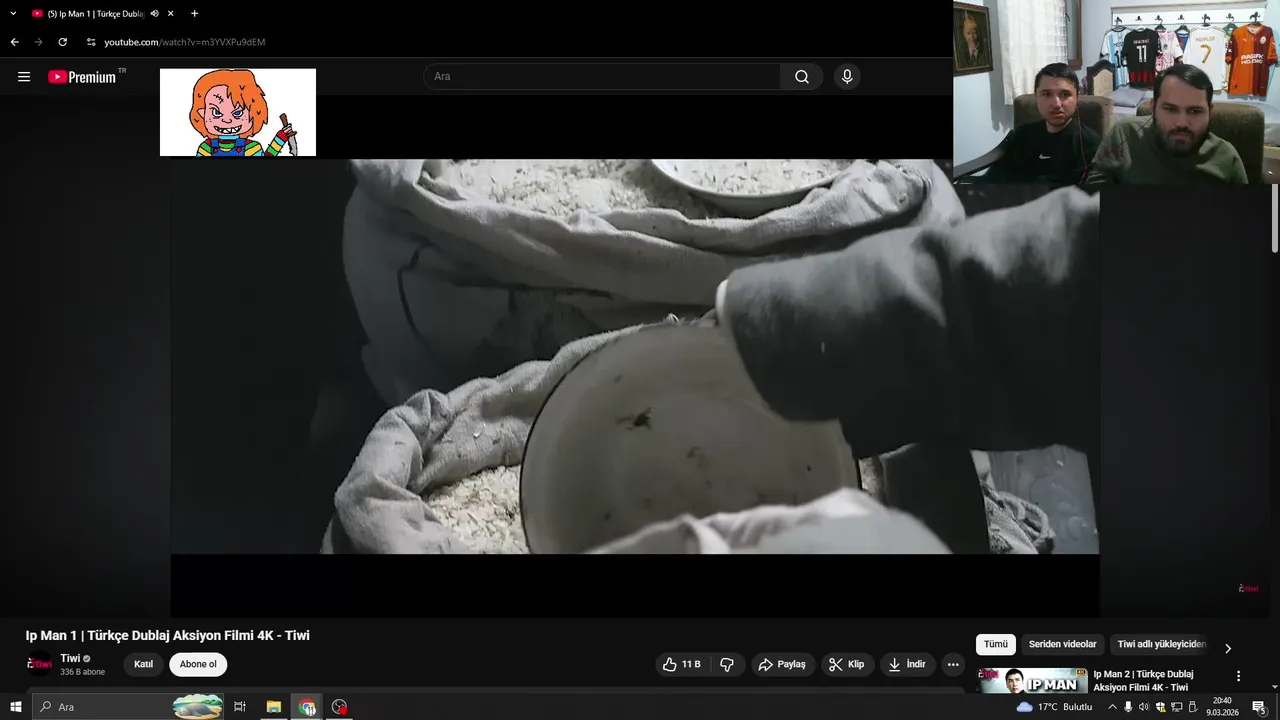1280x720 pixels.
Task: Show hidden system tray icons
Action: 1112,707
